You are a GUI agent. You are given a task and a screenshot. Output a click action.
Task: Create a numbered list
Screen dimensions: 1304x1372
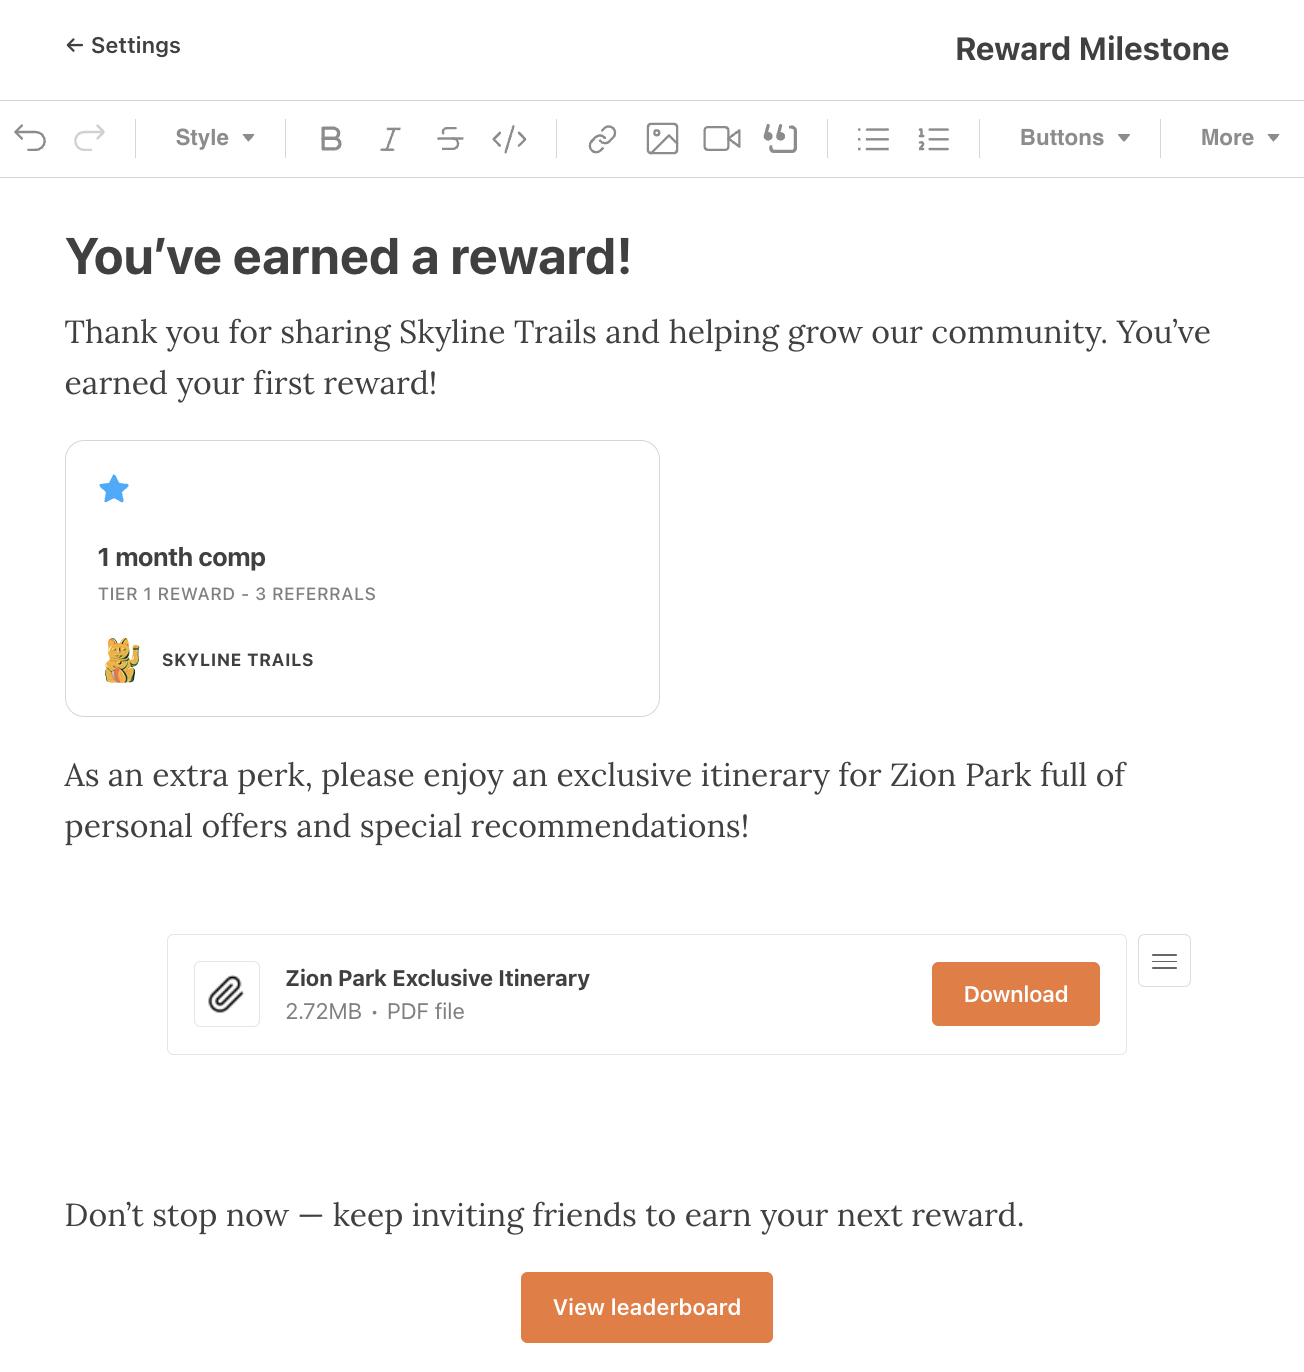click(x=933, y=138)
